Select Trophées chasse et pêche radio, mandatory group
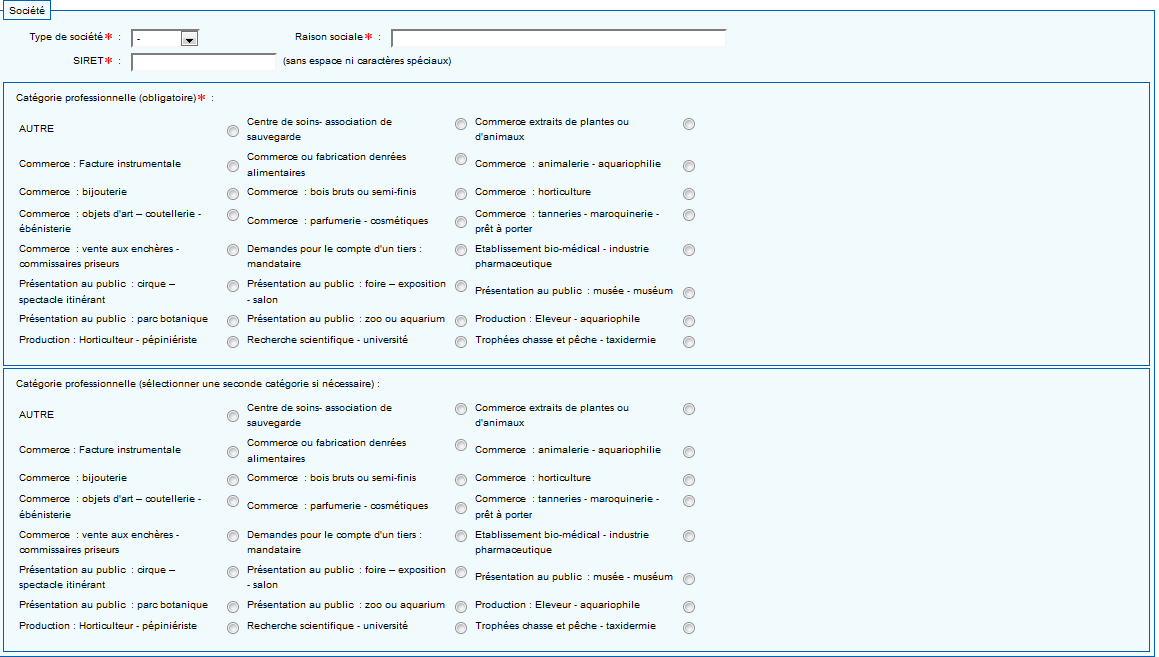This screenshot has height=657, width=1159. pos(689,342)
